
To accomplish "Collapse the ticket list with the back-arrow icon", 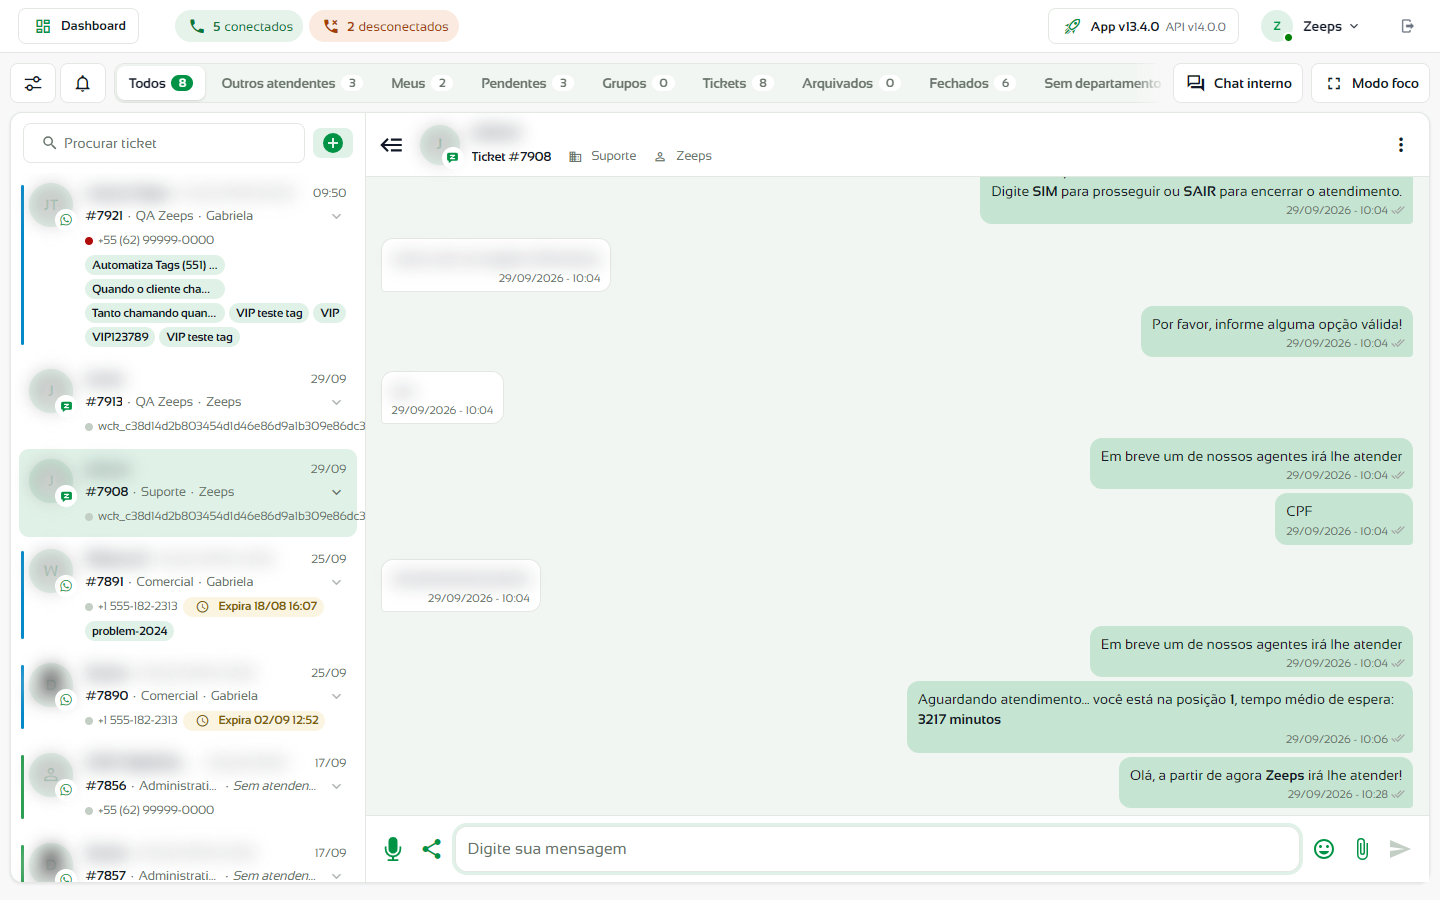I will 392,145.
